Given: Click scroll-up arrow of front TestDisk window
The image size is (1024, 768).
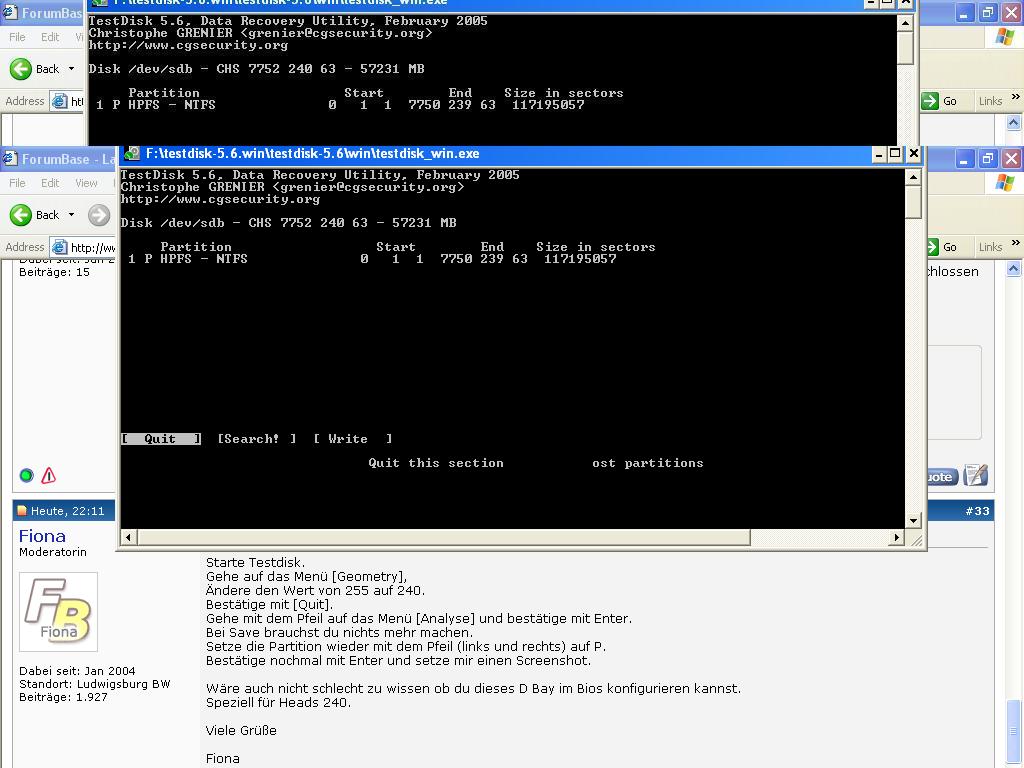Looking at the screenshot, I should (914, 176).
